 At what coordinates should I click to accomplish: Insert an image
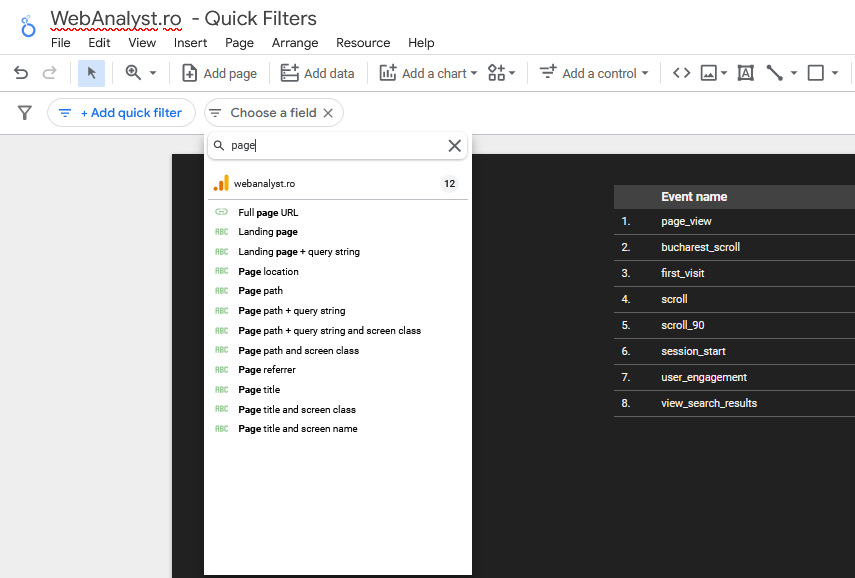click(708, 73)
